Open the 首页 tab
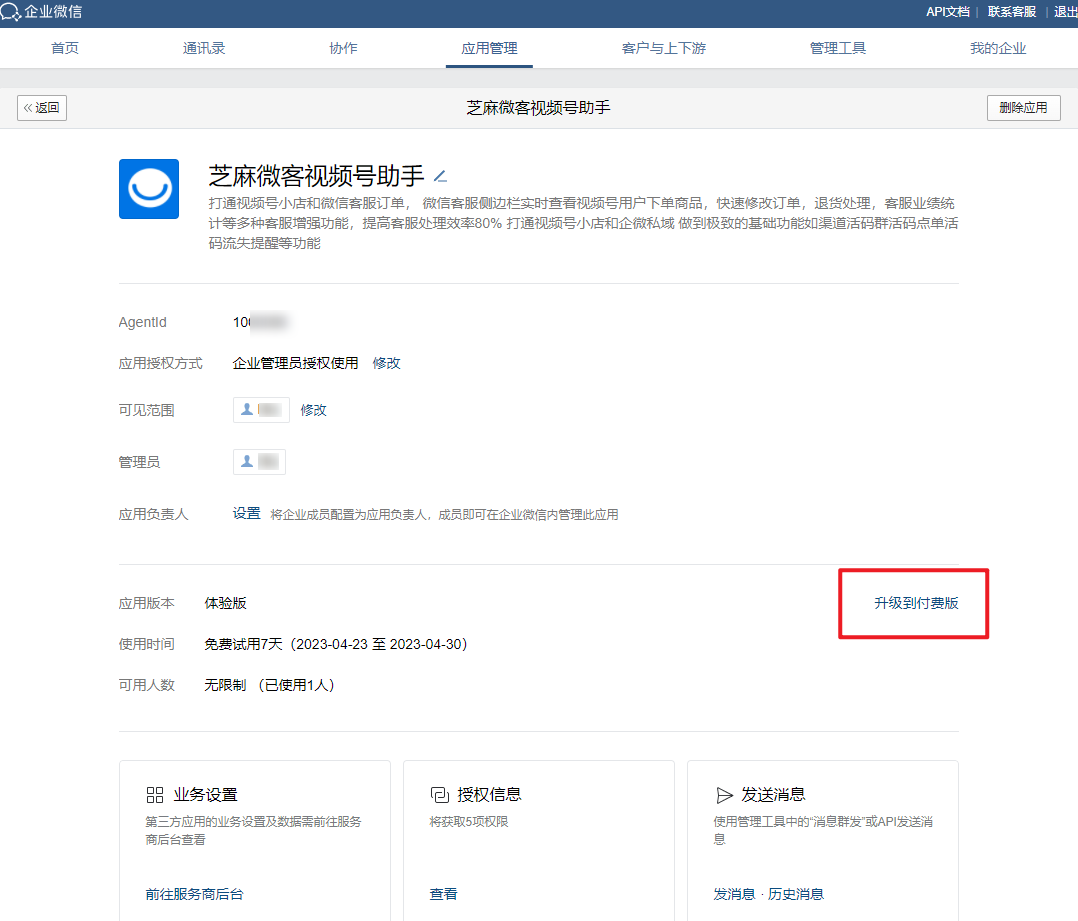The height and width of the screenshot is (921, 1078). point(65,48)
